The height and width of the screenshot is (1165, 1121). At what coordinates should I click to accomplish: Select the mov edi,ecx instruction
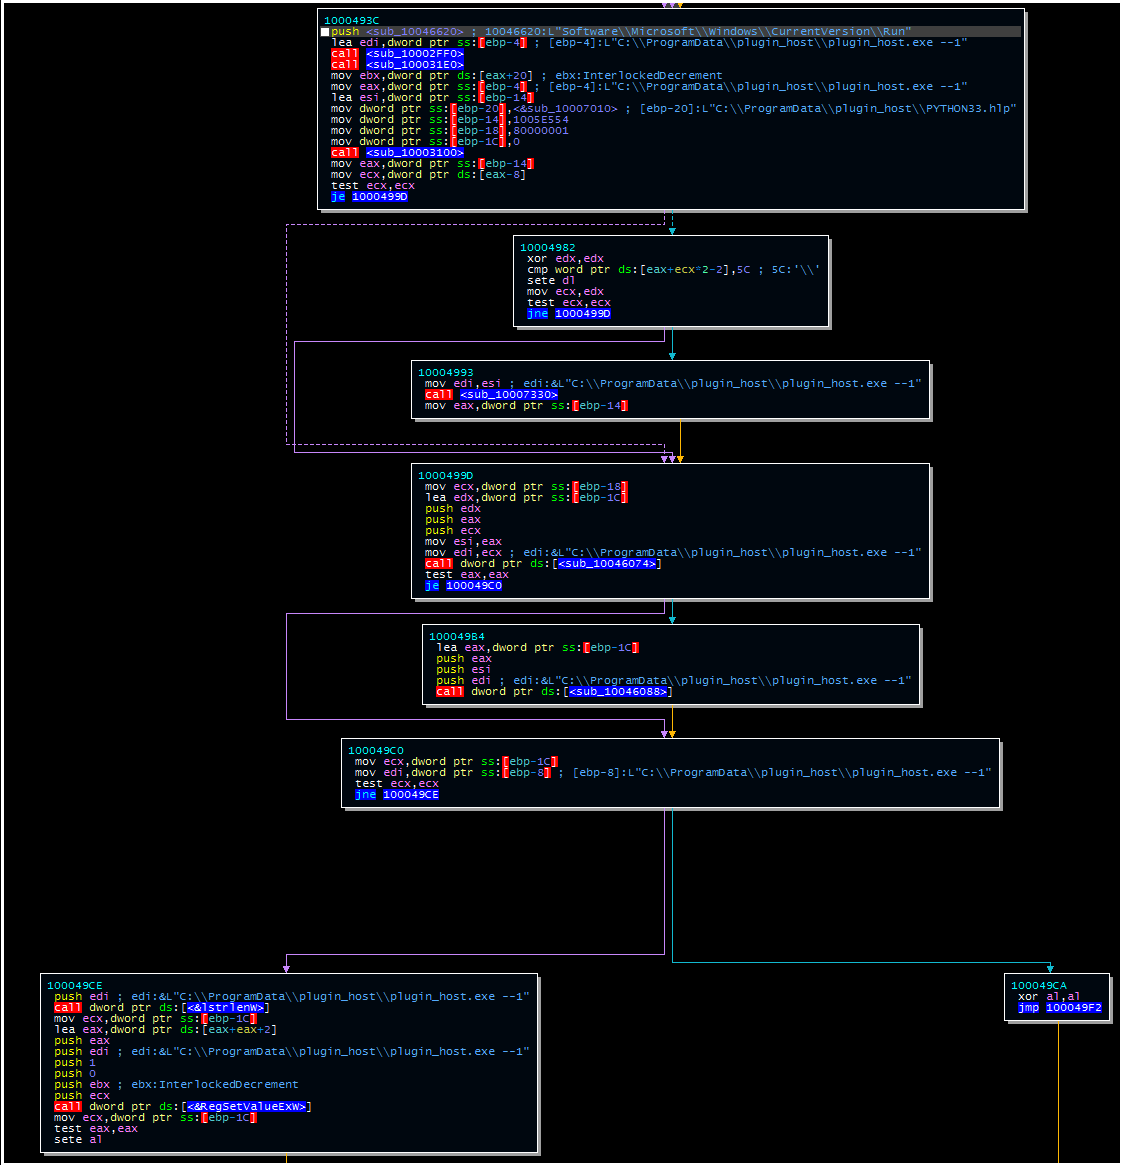[672, 553]
